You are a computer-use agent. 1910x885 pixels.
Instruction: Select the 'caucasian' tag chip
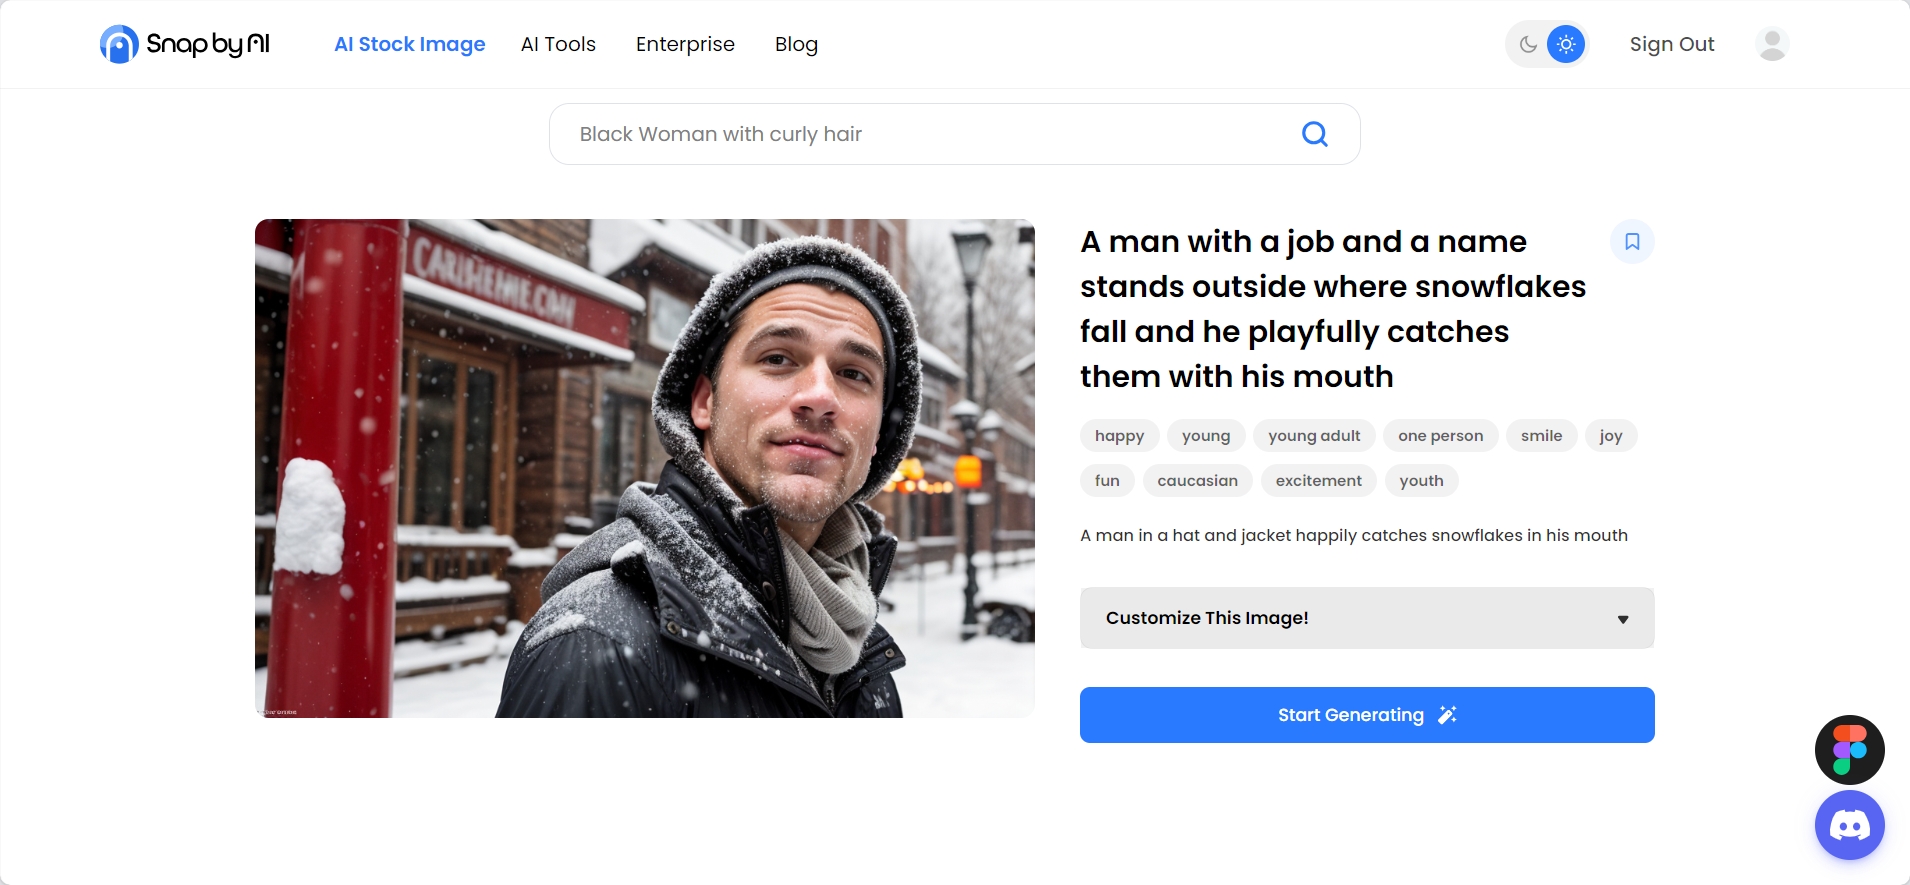(1197, 481)
